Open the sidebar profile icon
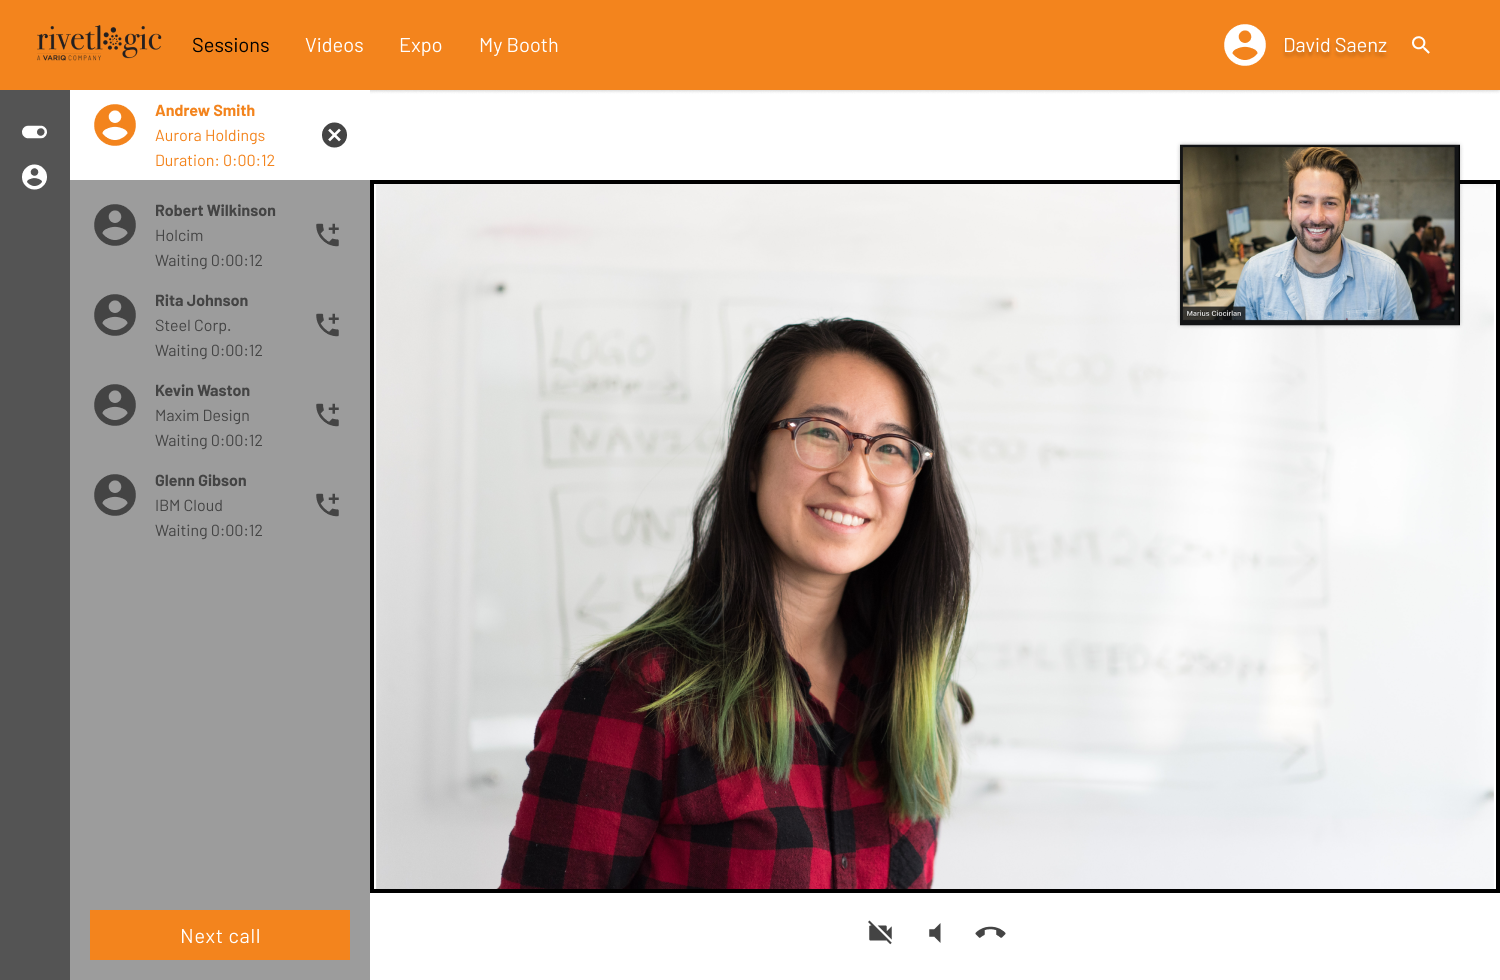 point(35,177)
